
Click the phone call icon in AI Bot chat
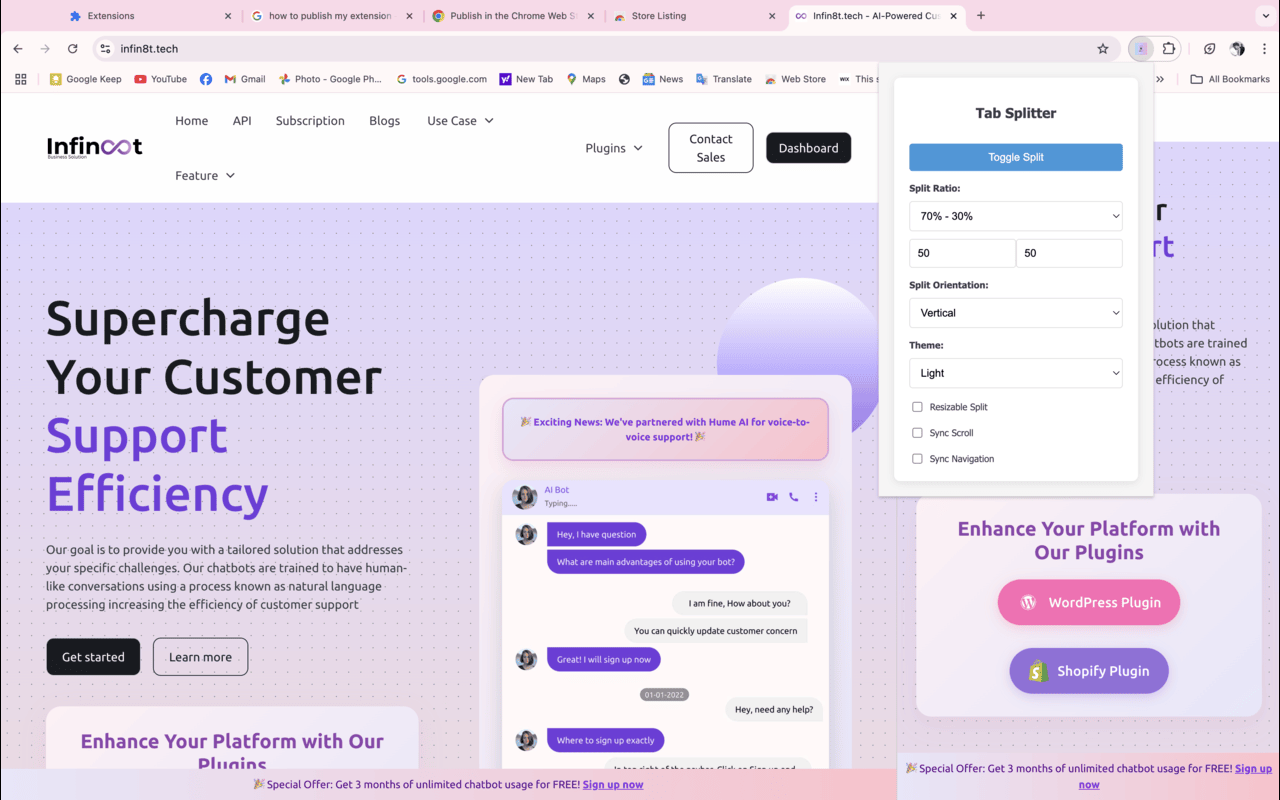(794, 497)
